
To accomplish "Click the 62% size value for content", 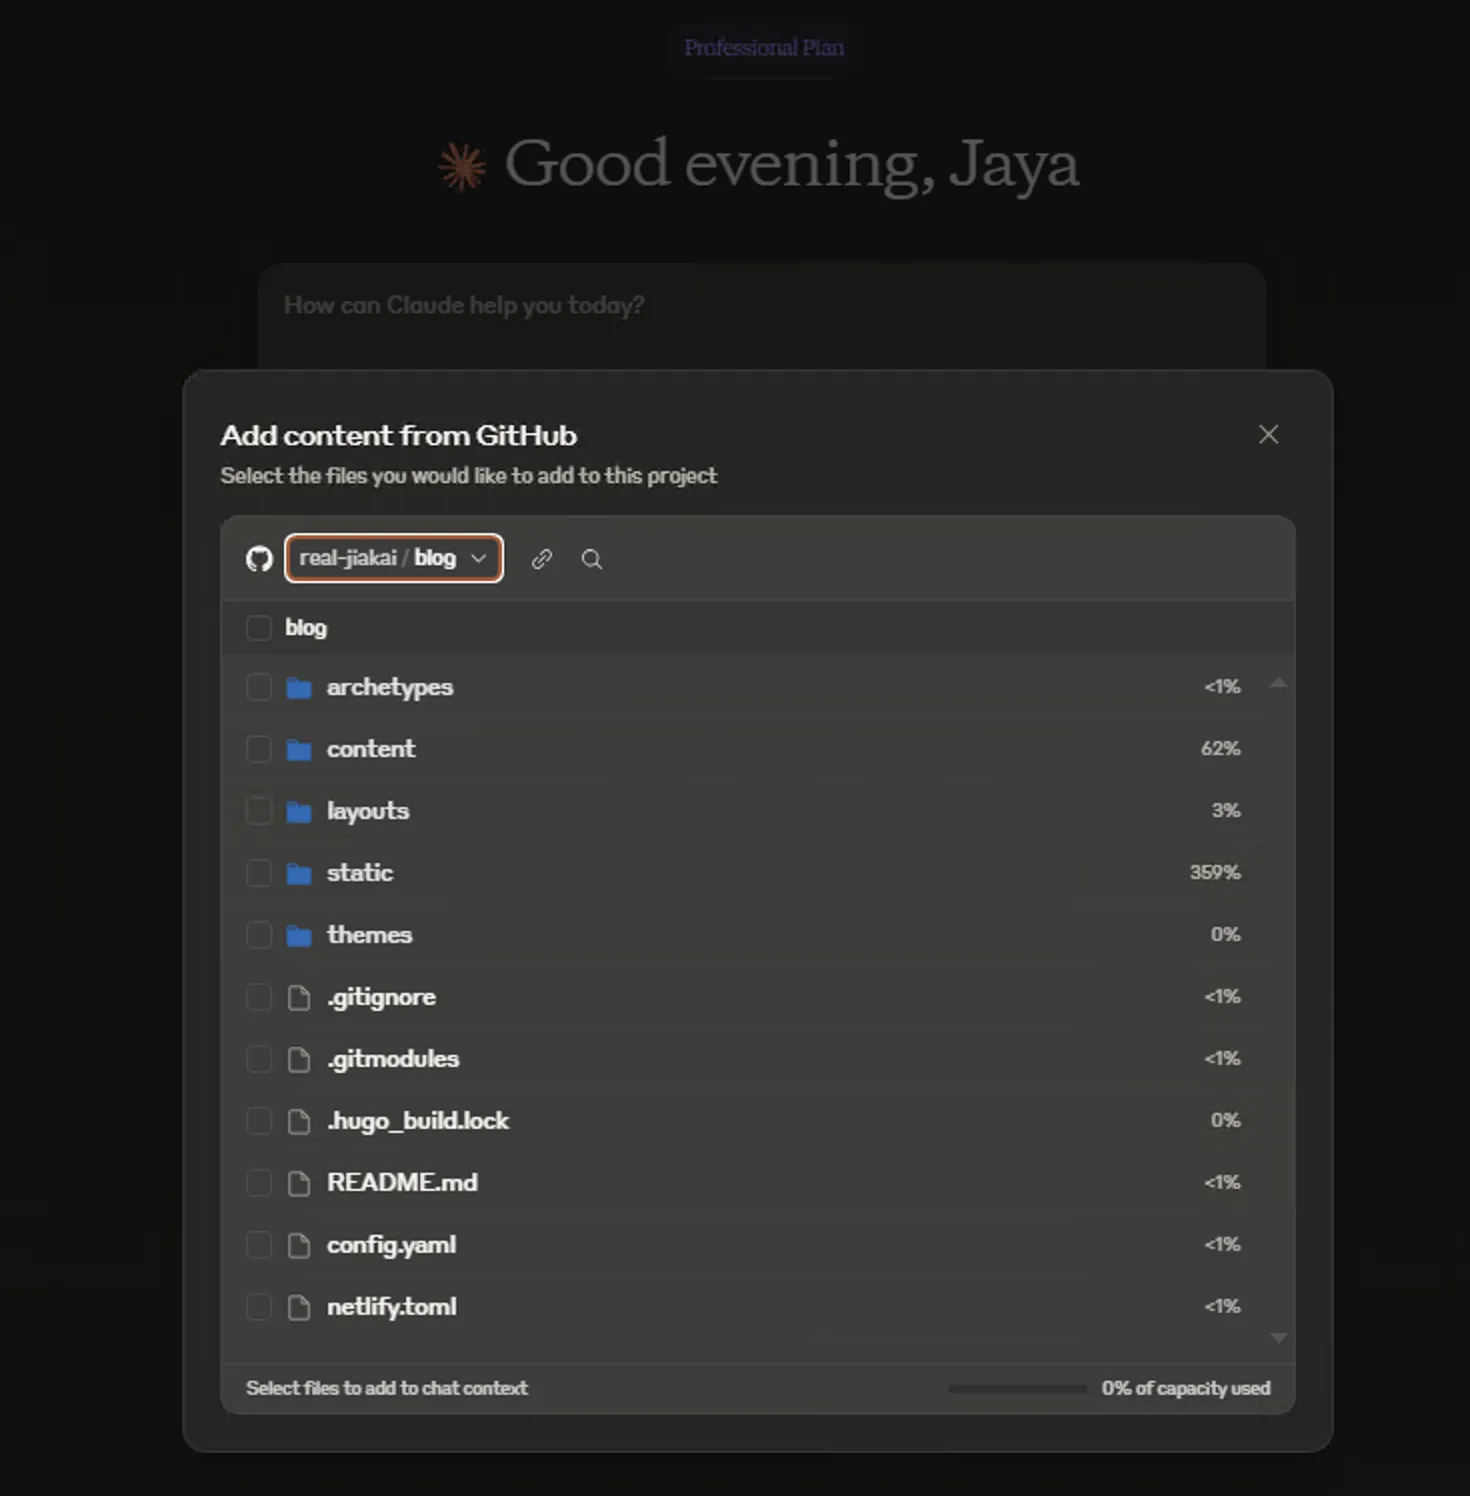I will point(1220,749).
